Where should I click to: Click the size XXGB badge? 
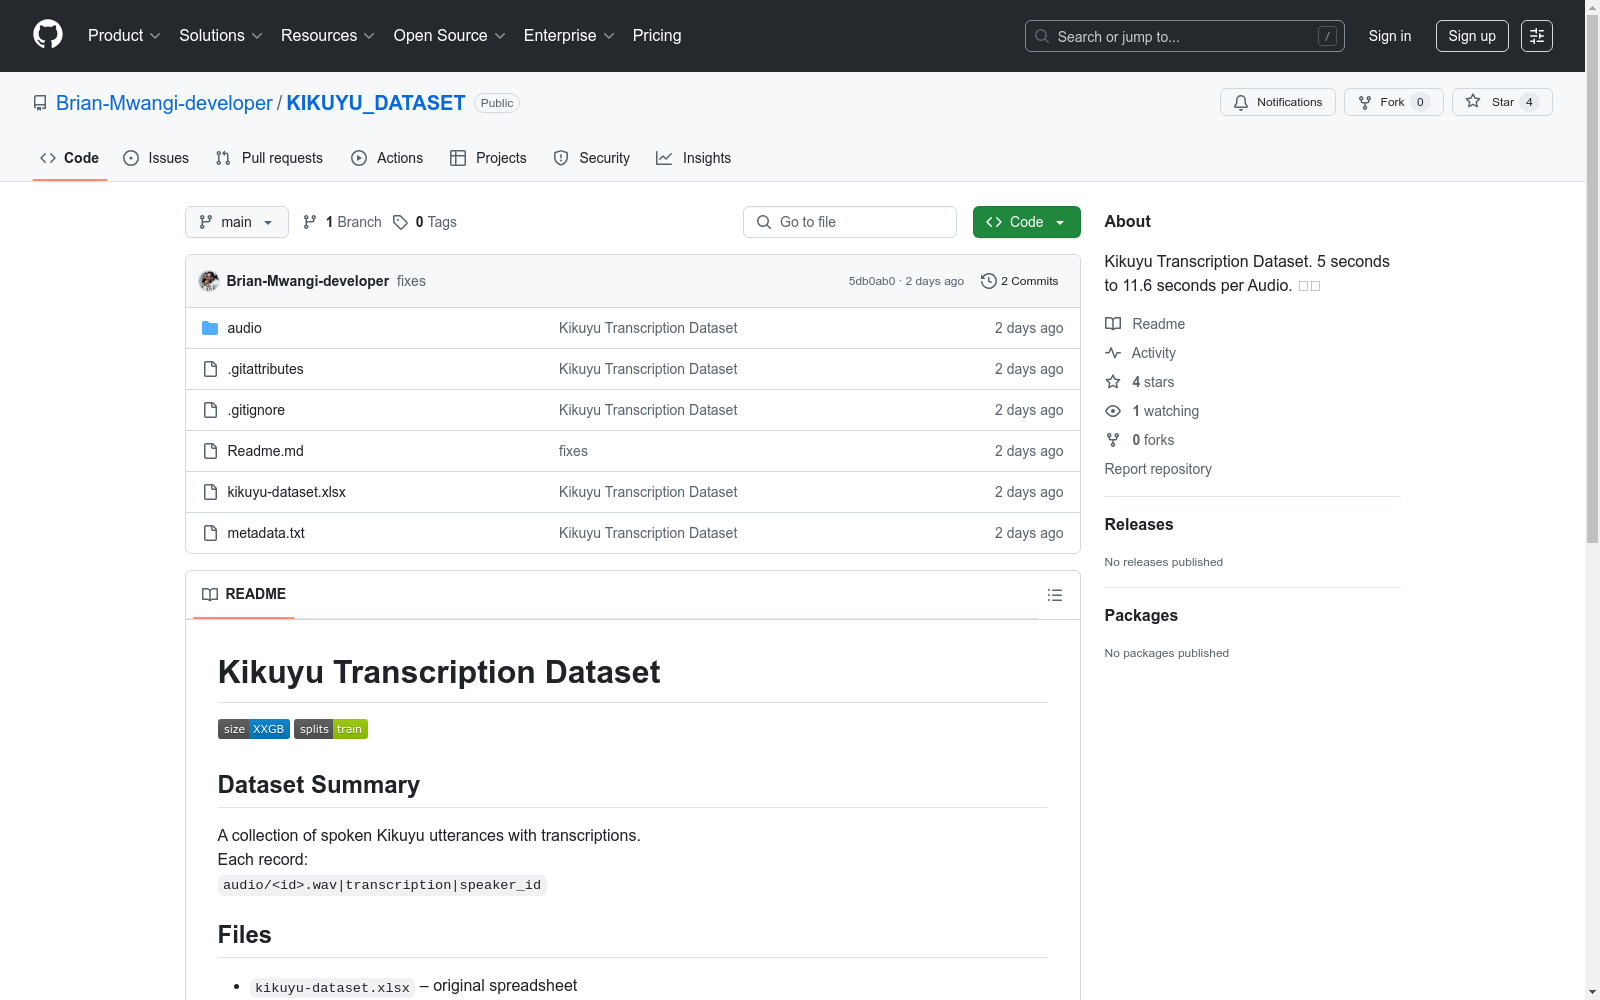point(254,729)
